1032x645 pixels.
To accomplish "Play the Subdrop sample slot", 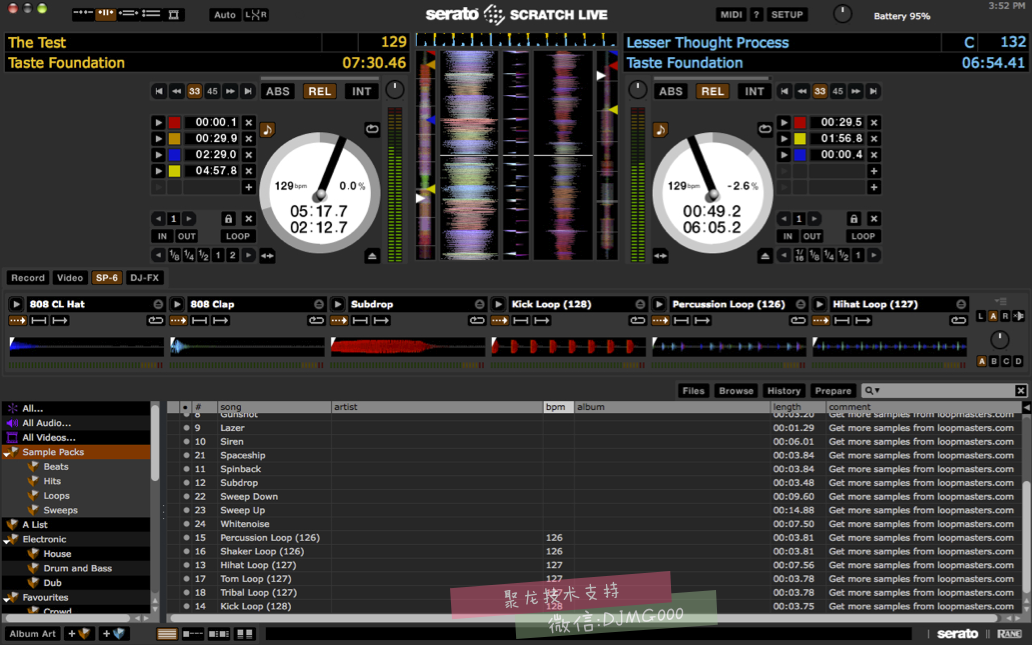I will click(338, 304).
